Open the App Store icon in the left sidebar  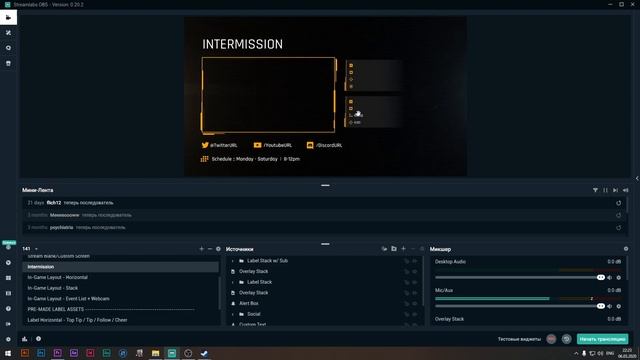click(8, 63)
